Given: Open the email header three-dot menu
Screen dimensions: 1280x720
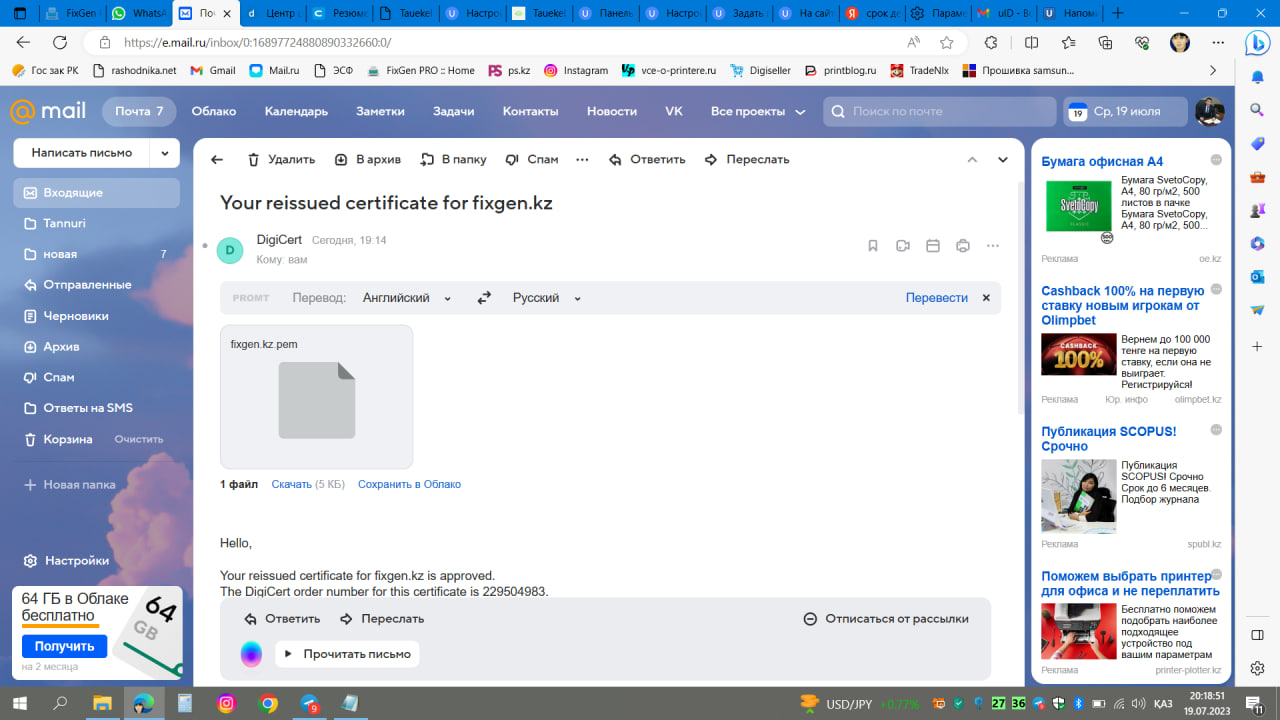Looking at the screenshot, I should pos(993,246).
